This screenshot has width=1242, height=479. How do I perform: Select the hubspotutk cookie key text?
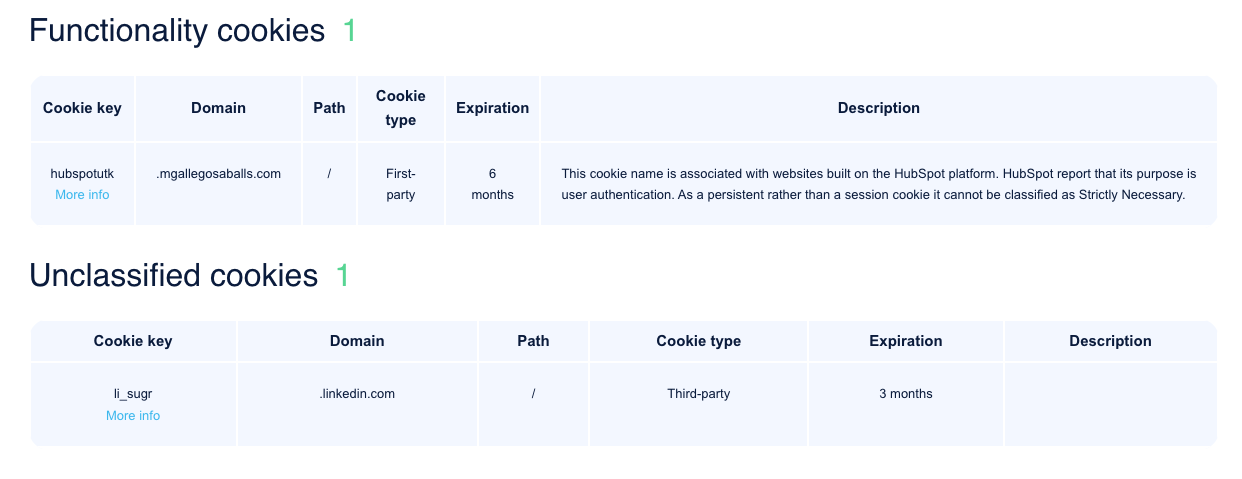[x=82, y=174]
